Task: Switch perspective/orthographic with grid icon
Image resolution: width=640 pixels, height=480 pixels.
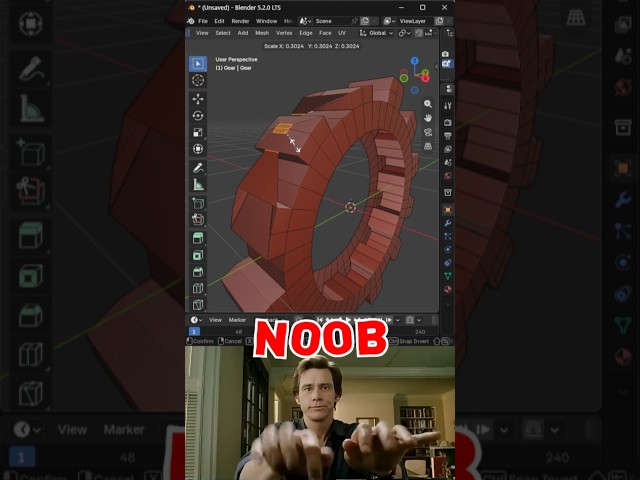Action: click(428, 146)
